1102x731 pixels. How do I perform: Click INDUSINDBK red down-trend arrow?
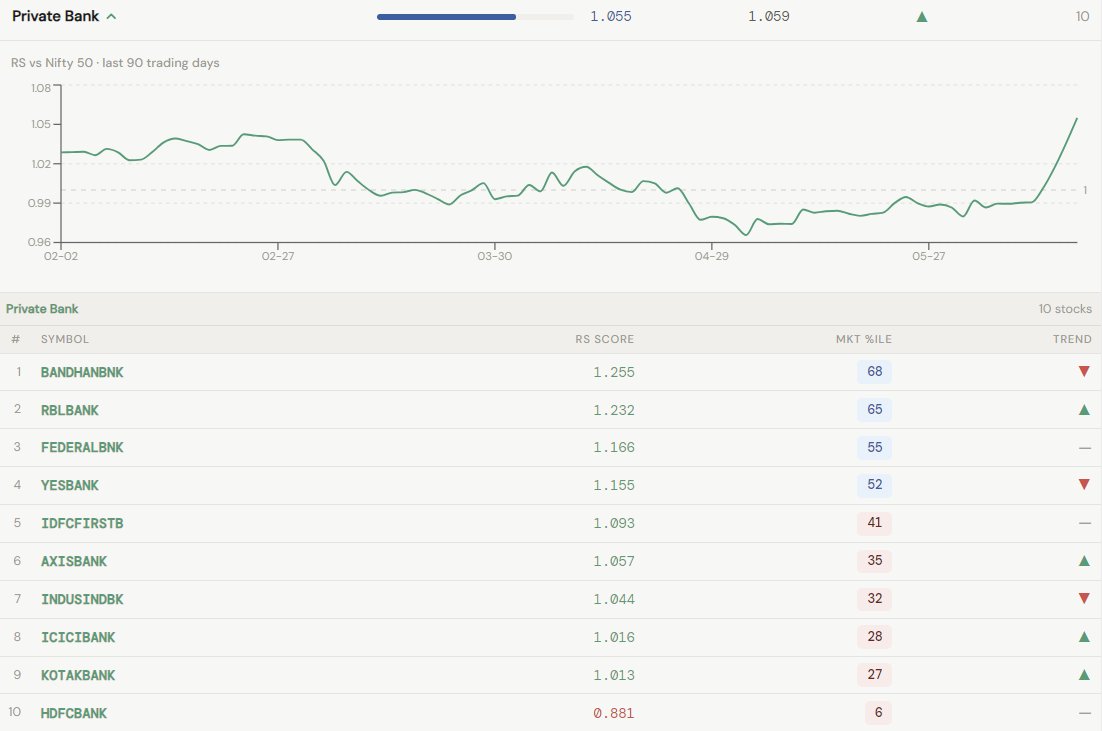click(x=1084, y=598)
